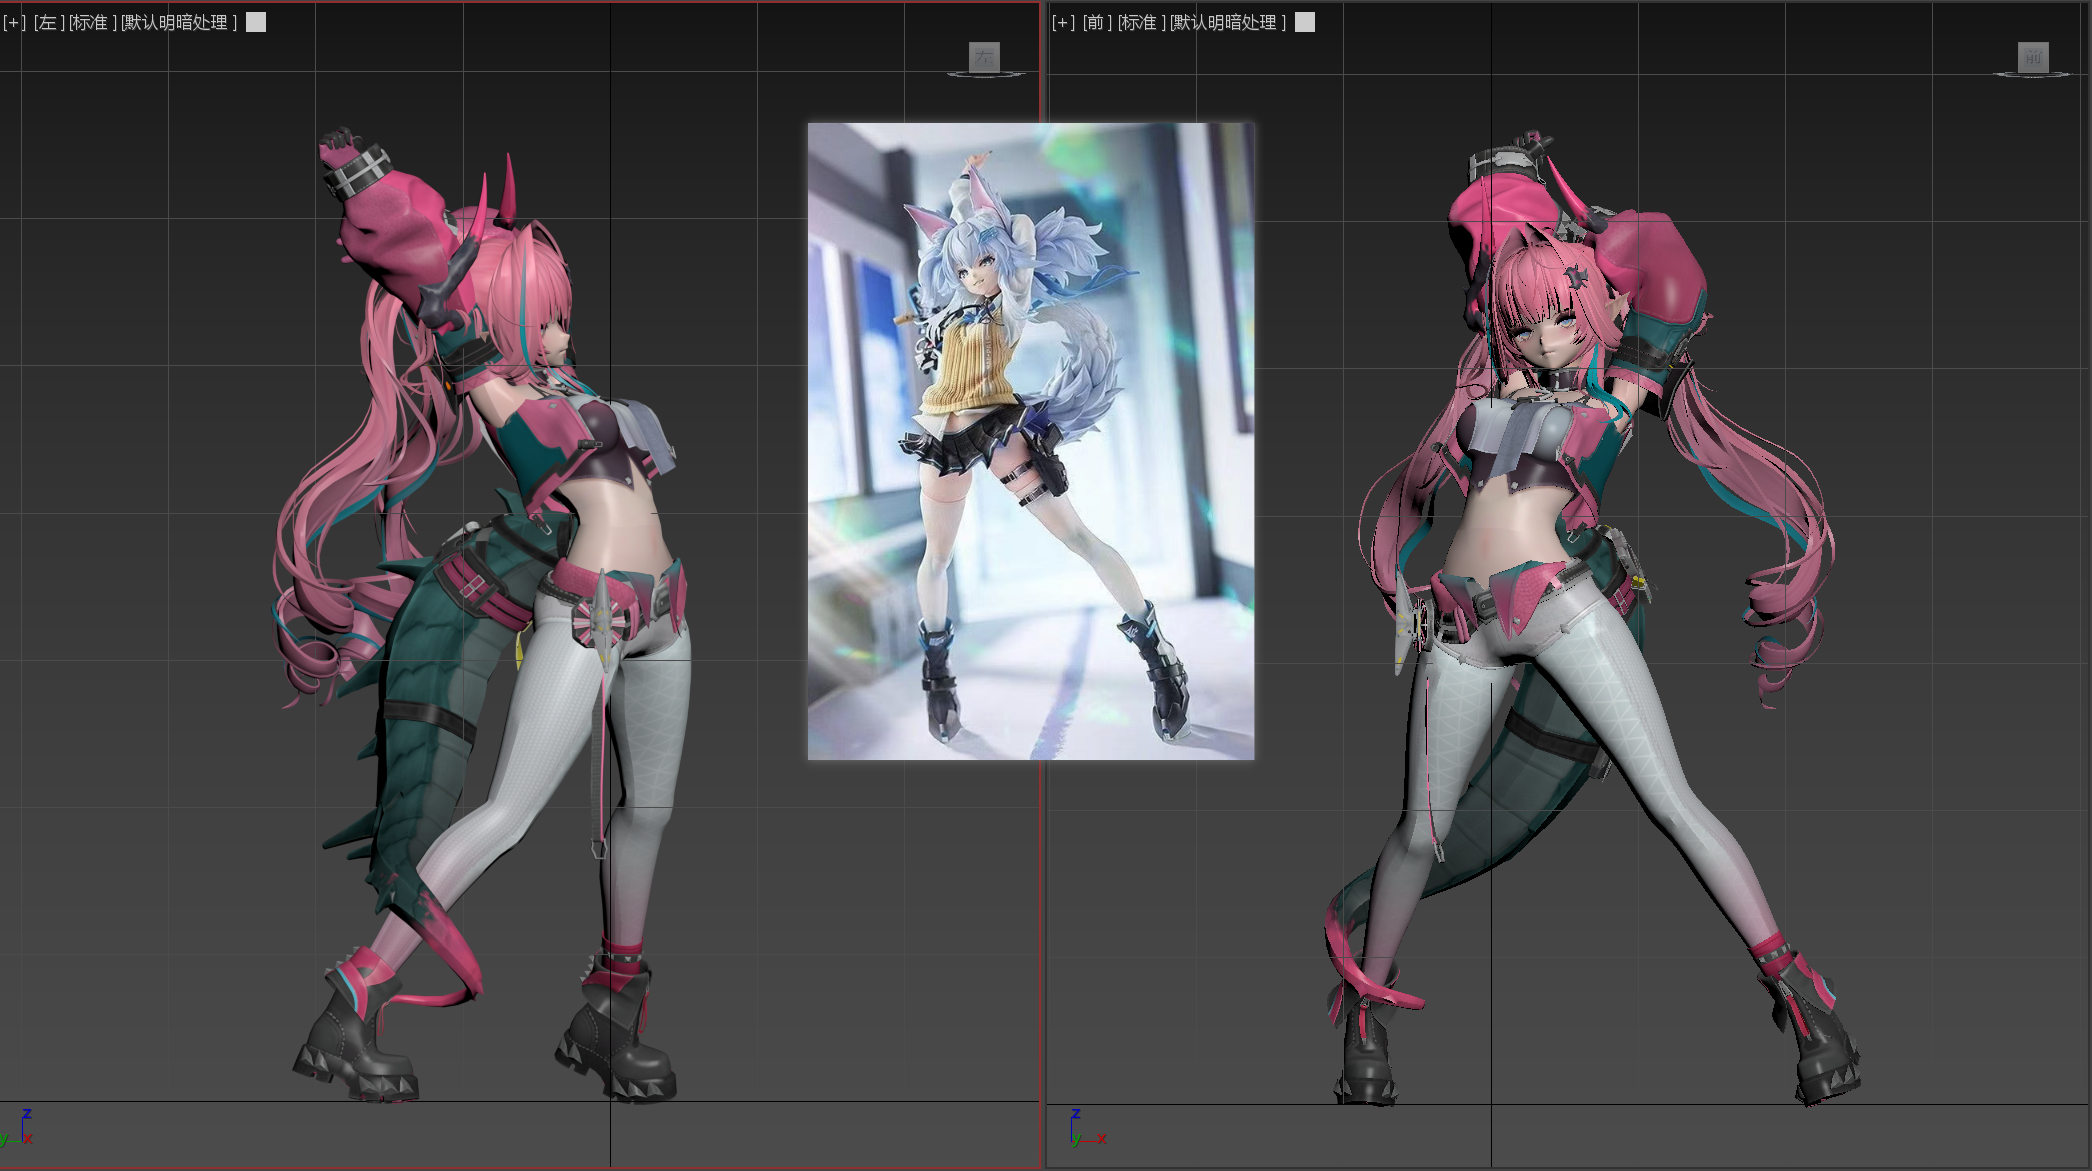
Task: Open [默认明暗处理] shading menu in front viewport
Action: (x=1228, y=22)
